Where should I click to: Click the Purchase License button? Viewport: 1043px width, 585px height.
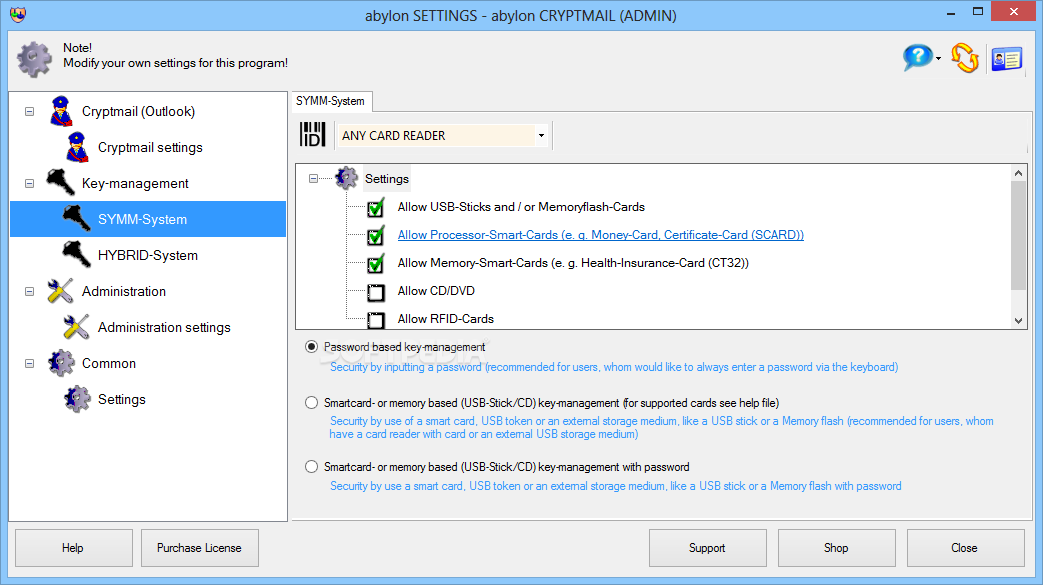(200, 548)
